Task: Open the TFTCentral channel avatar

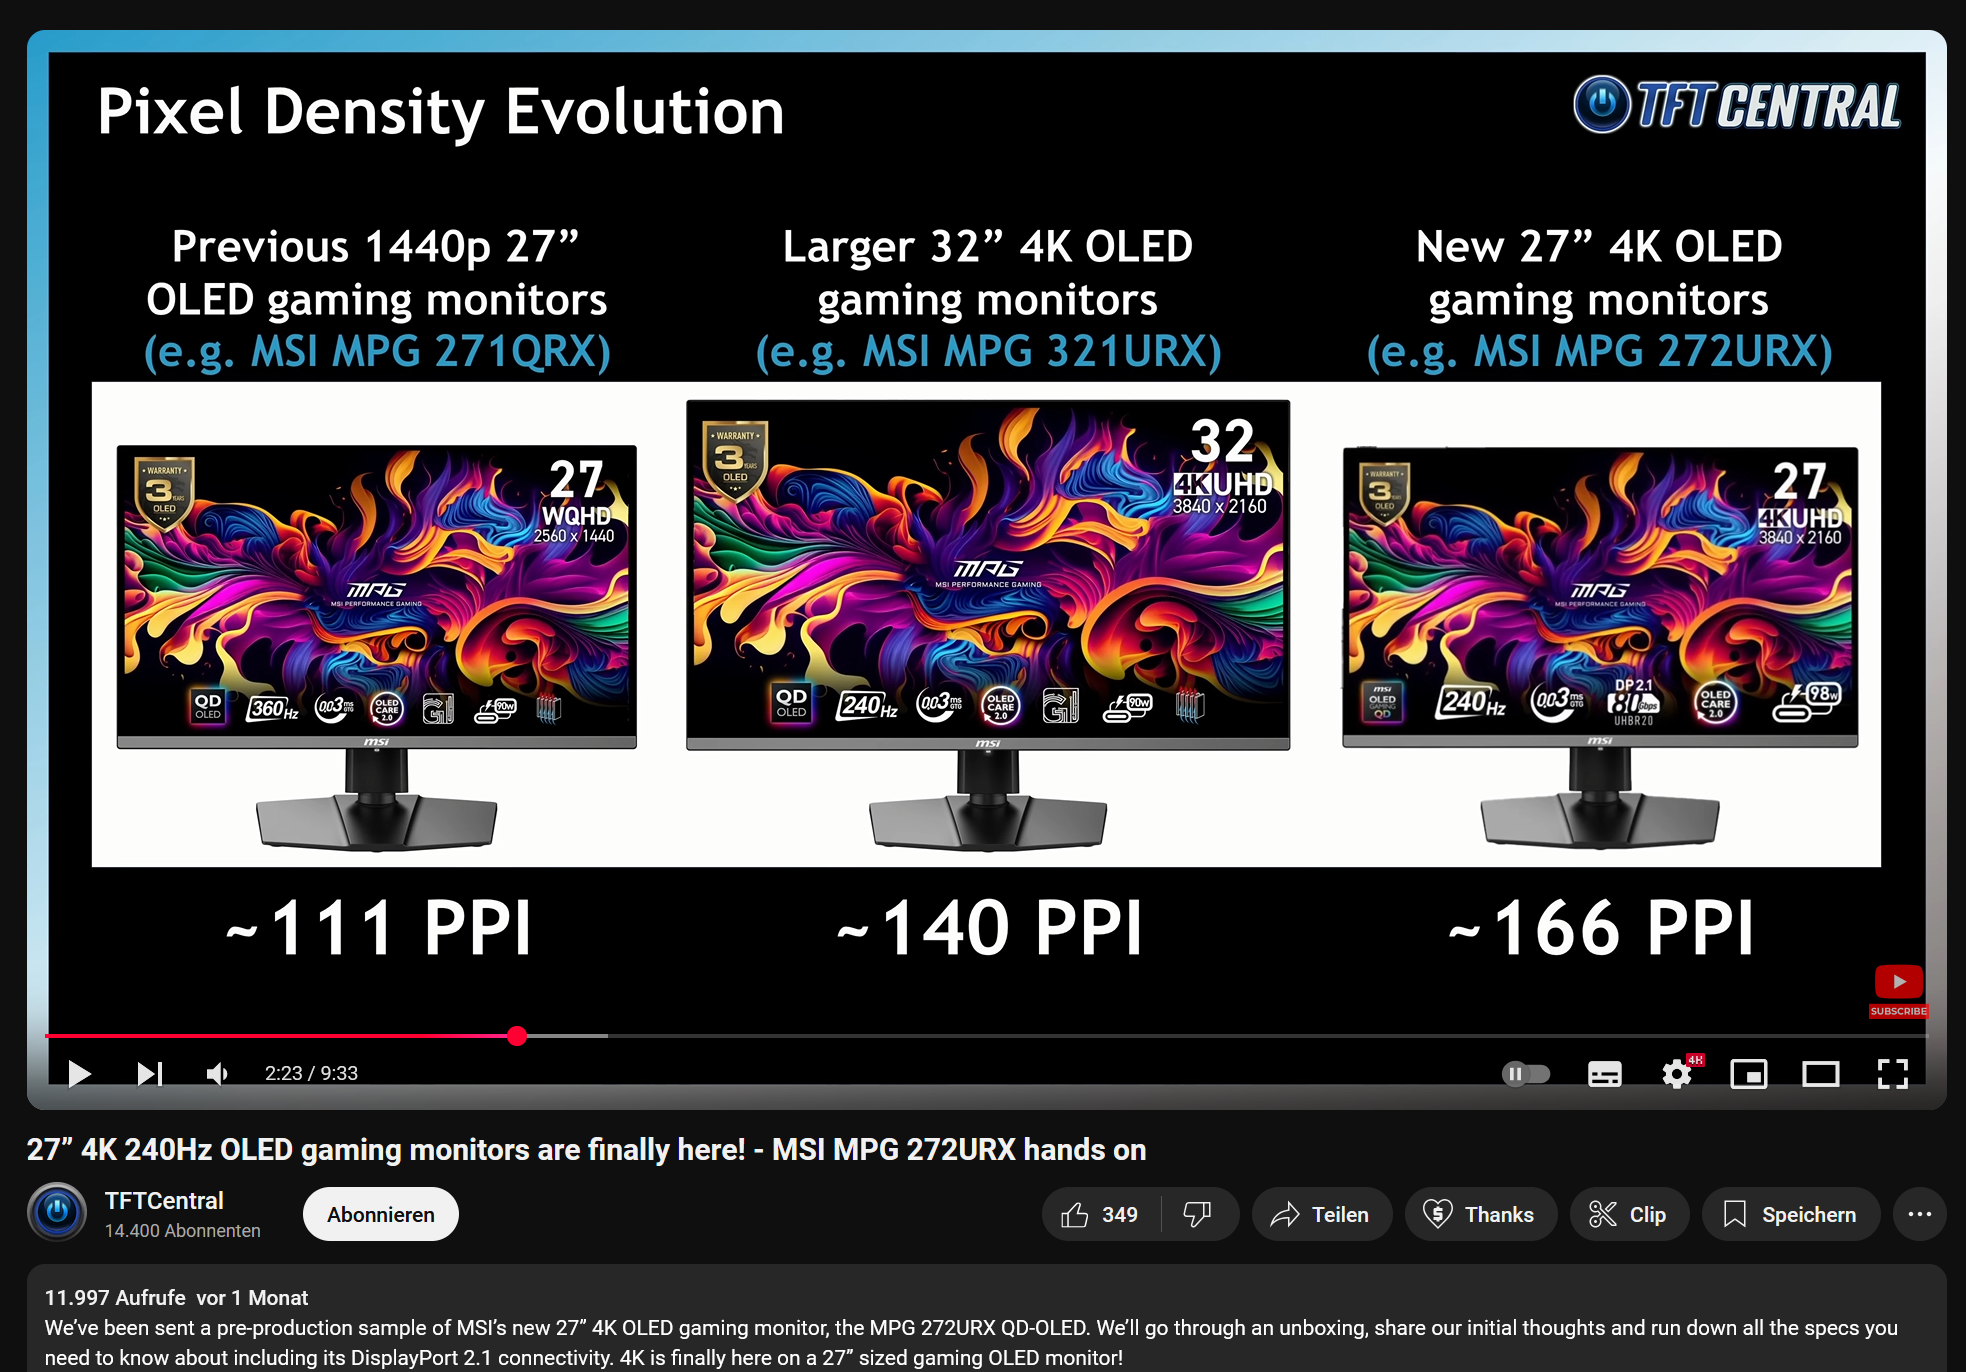Action: pos(57,1212)
